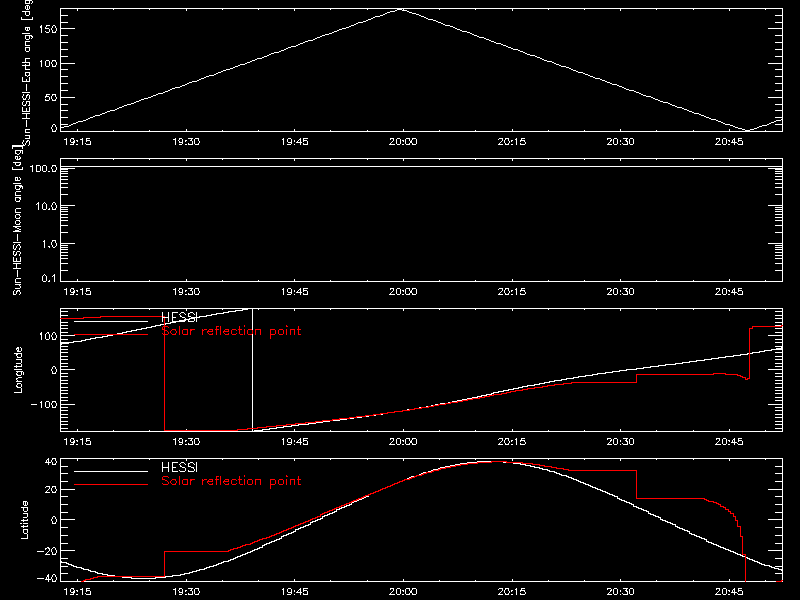Pick 20:00 label under the Moon angle plot

coord(403,292)
